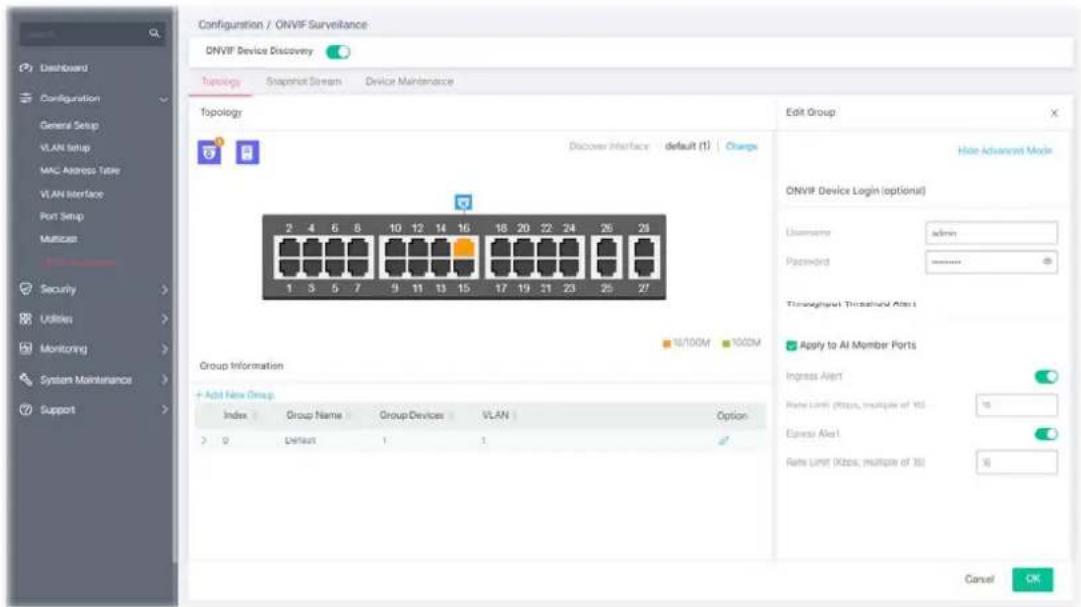Select port 24 on the switch diagram
1081x607 pixels.
(569, 248)
